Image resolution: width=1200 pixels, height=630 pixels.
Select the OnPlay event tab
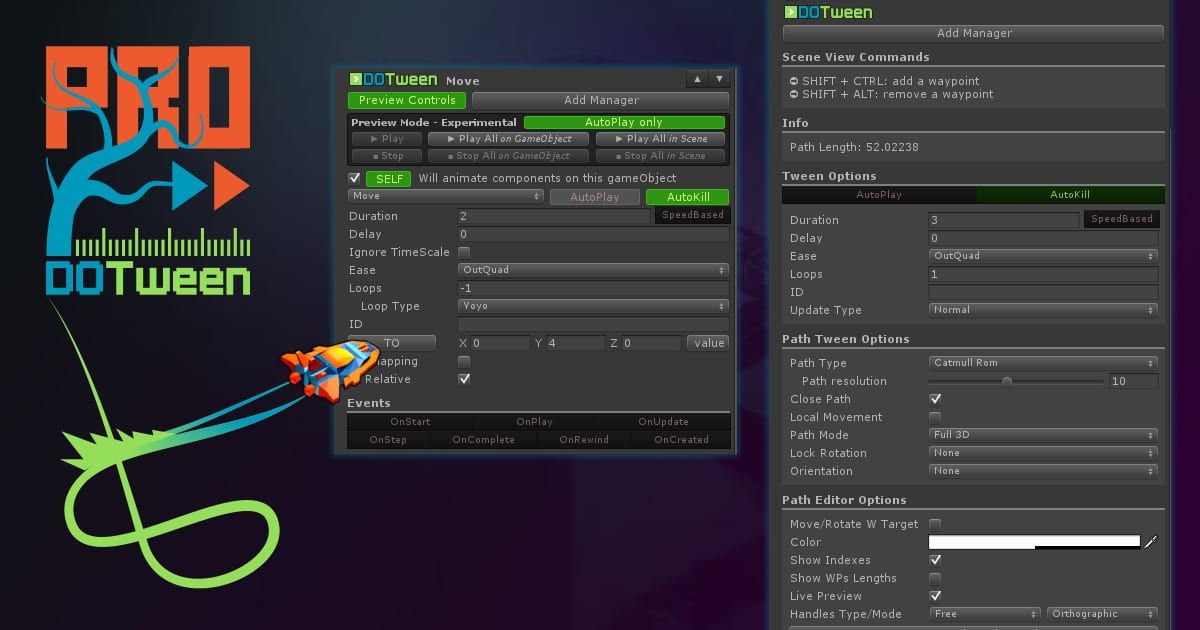535,422
